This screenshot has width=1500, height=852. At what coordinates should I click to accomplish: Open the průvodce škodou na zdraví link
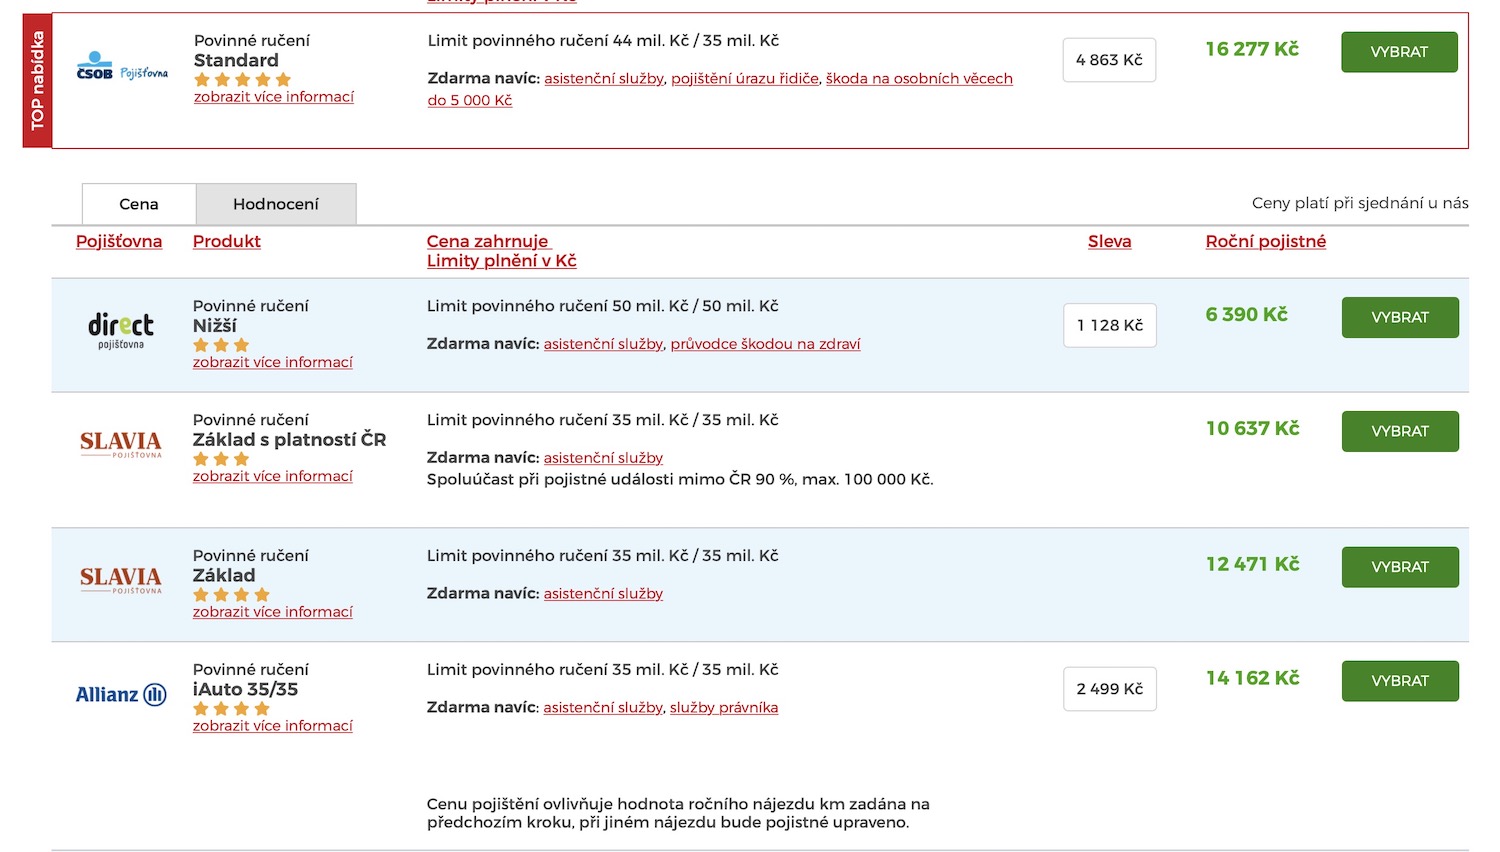[x=765, y=344]
